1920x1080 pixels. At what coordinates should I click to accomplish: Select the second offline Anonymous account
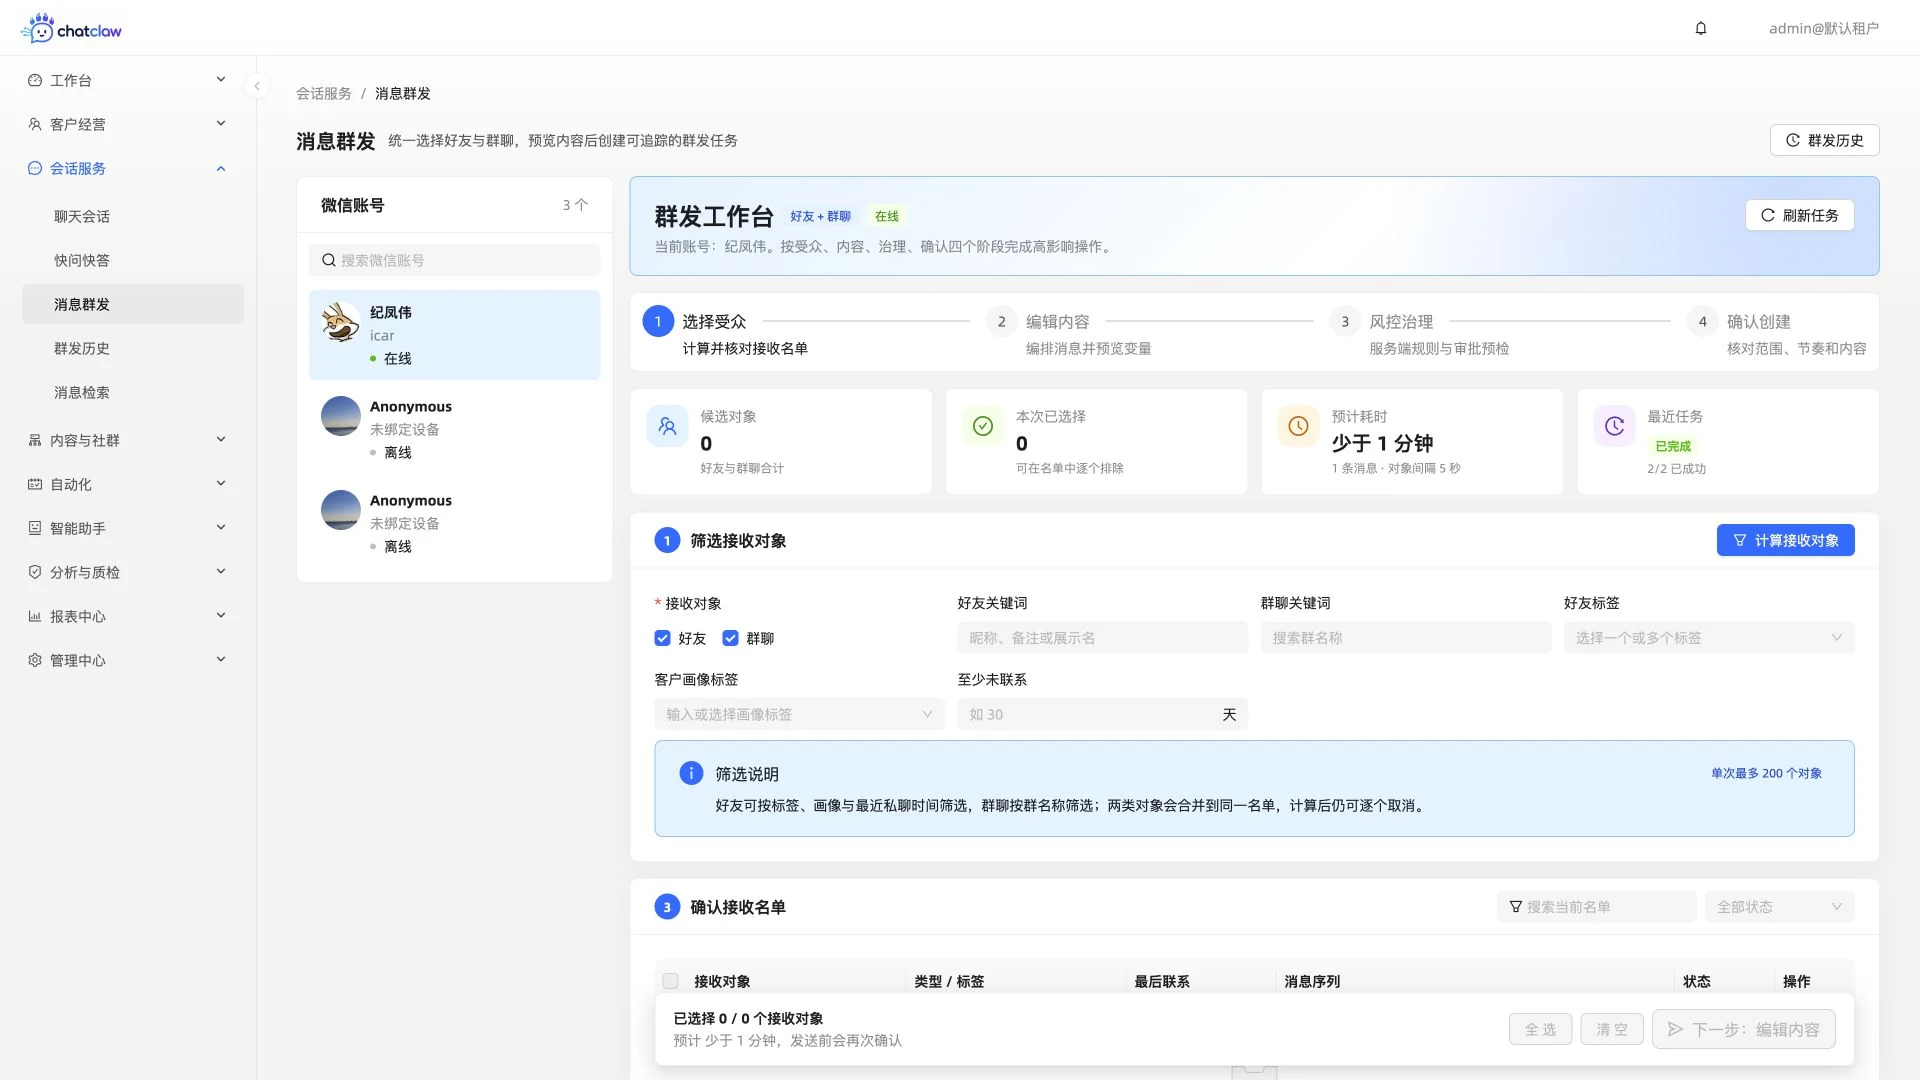pos(454,523)
